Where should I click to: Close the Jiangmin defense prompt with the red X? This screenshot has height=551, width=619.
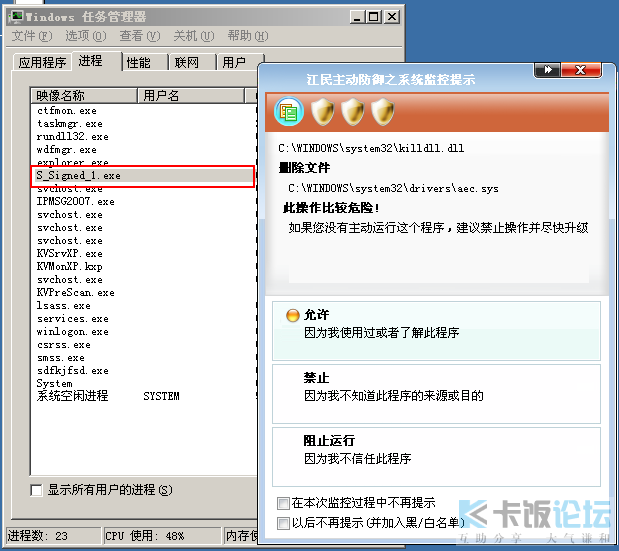point(581,70)
